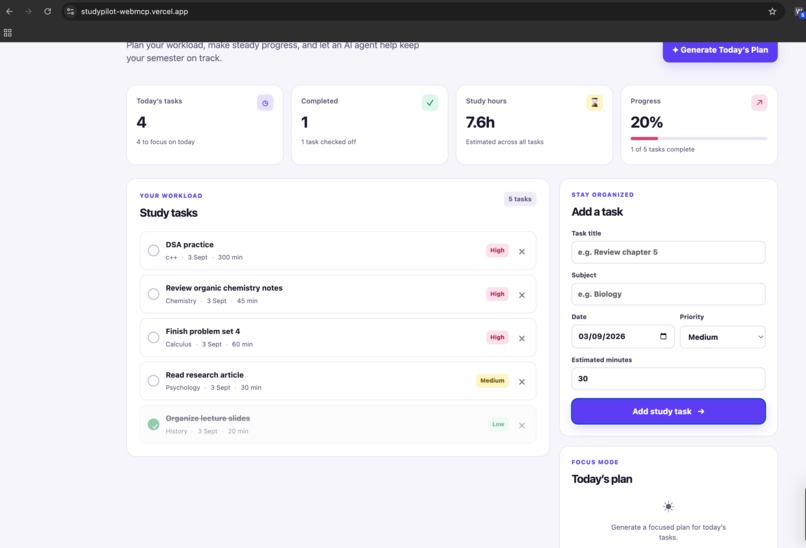The image size is (806, 548).
Task: Click the High badge on Review organic chemistry notes
Action: click(x=497, y=294)
